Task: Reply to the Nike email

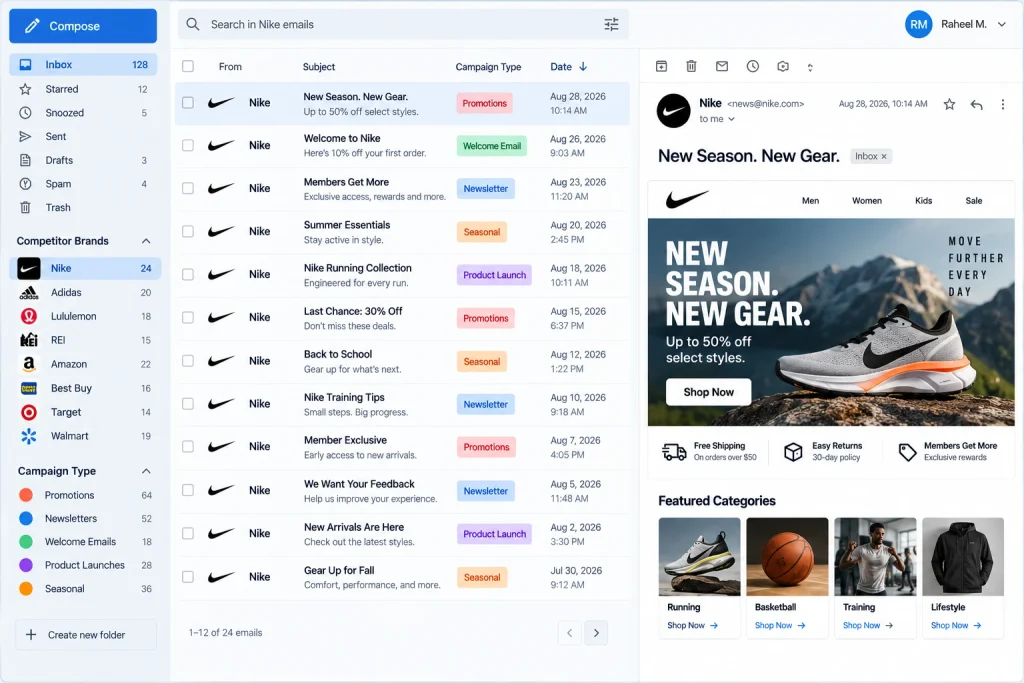Action: [x=976, y=104]
